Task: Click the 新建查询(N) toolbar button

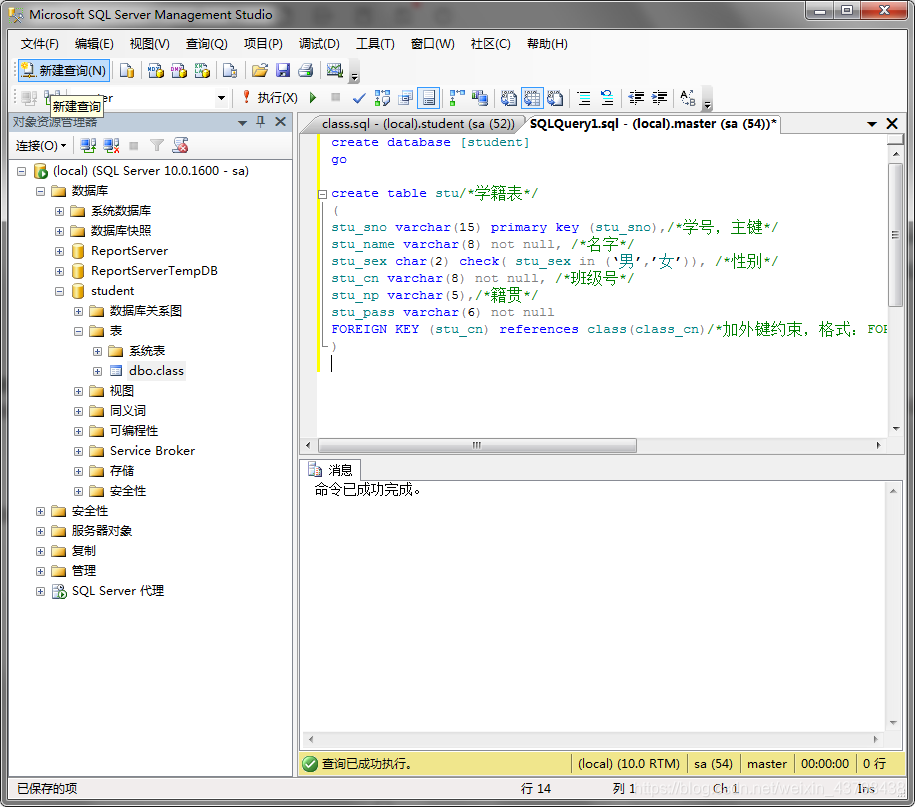Action: 64,71
